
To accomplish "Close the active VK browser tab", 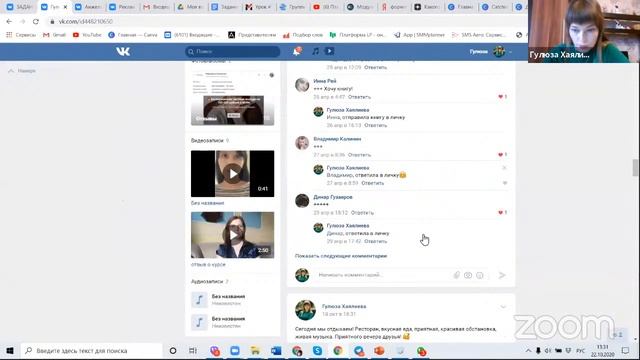I will [x=65, y=7].
